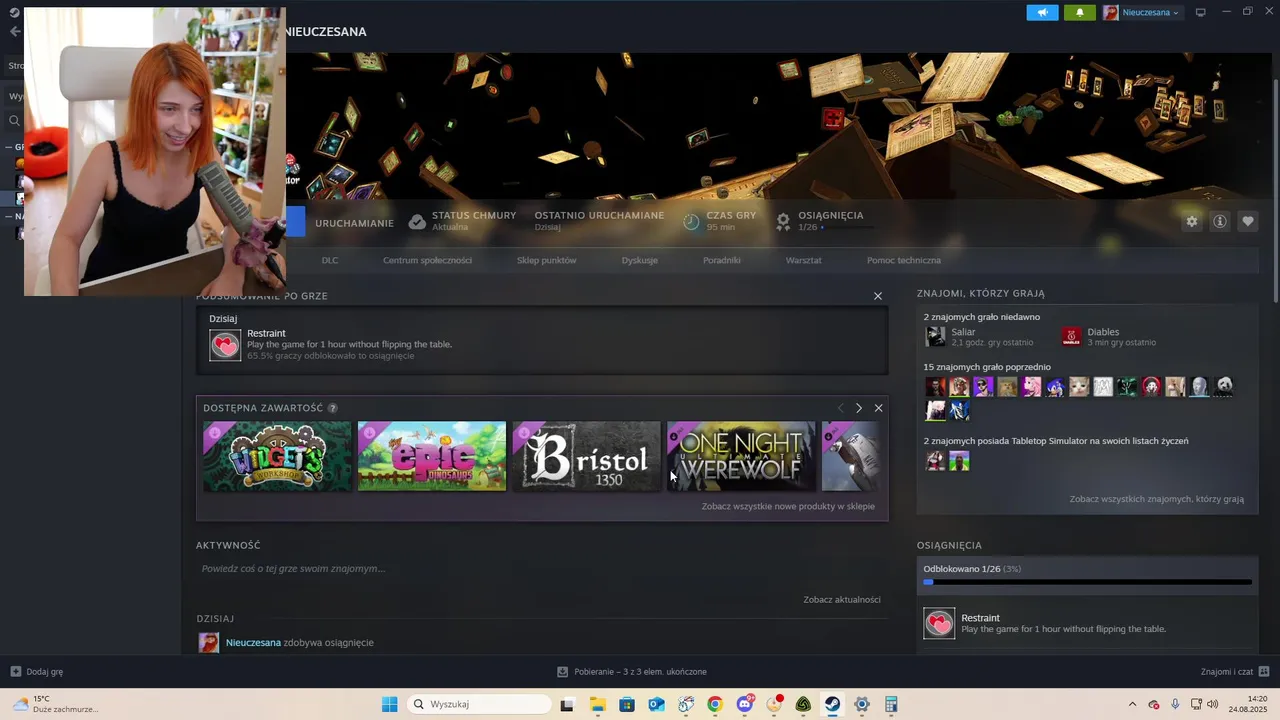Open the Widget's Workshop DLC thumbnail

(277, 456)
